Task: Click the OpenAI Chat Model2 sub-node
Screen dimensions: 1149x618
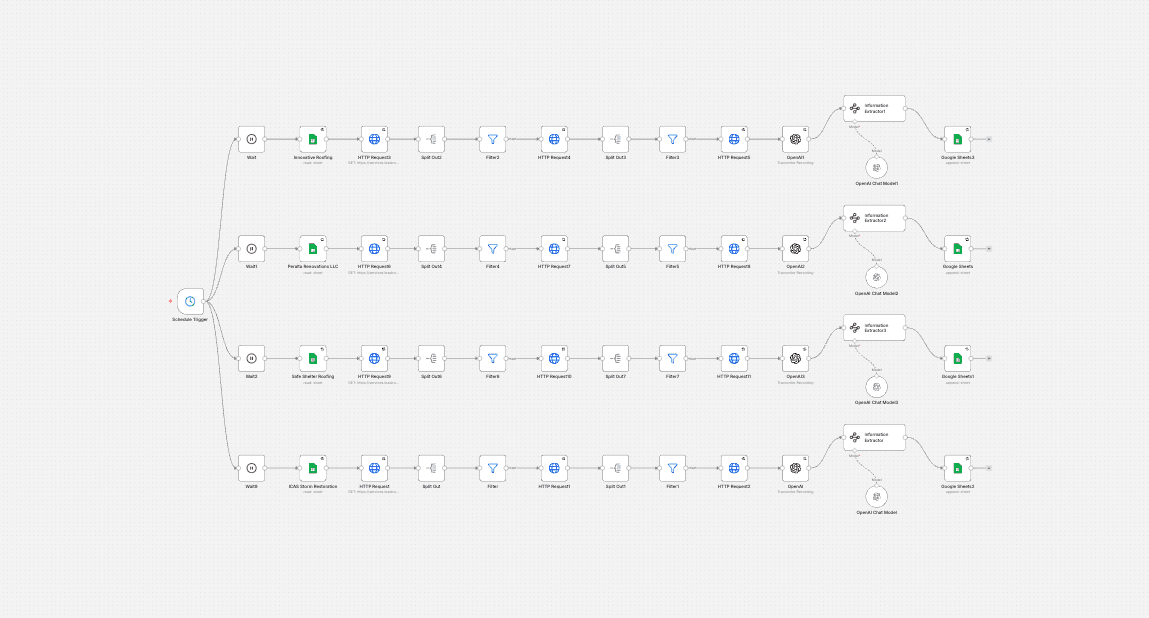Action: 876,277
